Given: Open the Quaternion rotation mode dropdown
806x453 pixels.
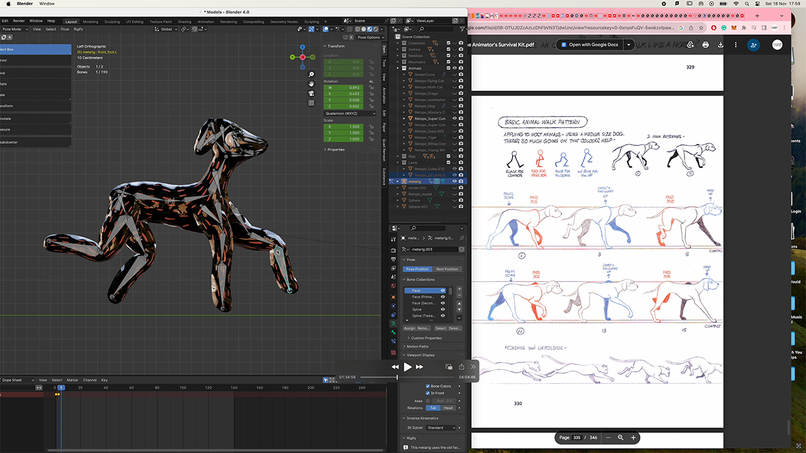Looking at the screenshot, I should click(349, 115).
